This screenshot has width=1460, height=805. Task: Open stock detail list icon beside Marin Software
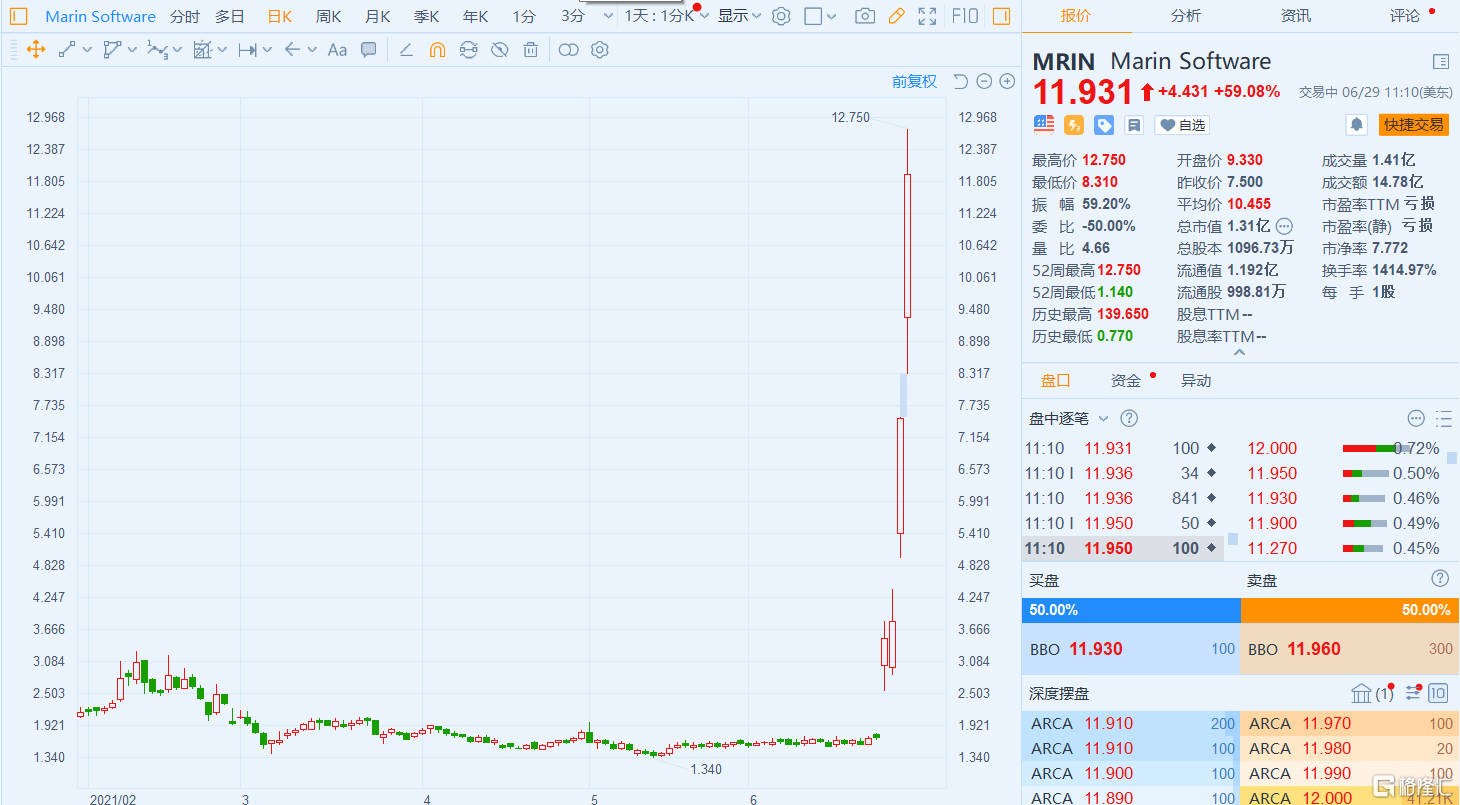coord(1440,62)
